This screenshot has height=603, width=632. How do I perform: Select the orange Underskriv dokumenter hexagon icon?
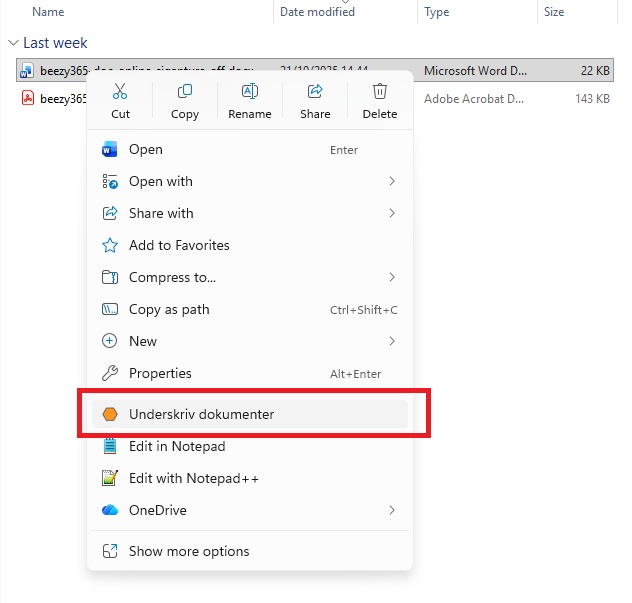(110, 414)
